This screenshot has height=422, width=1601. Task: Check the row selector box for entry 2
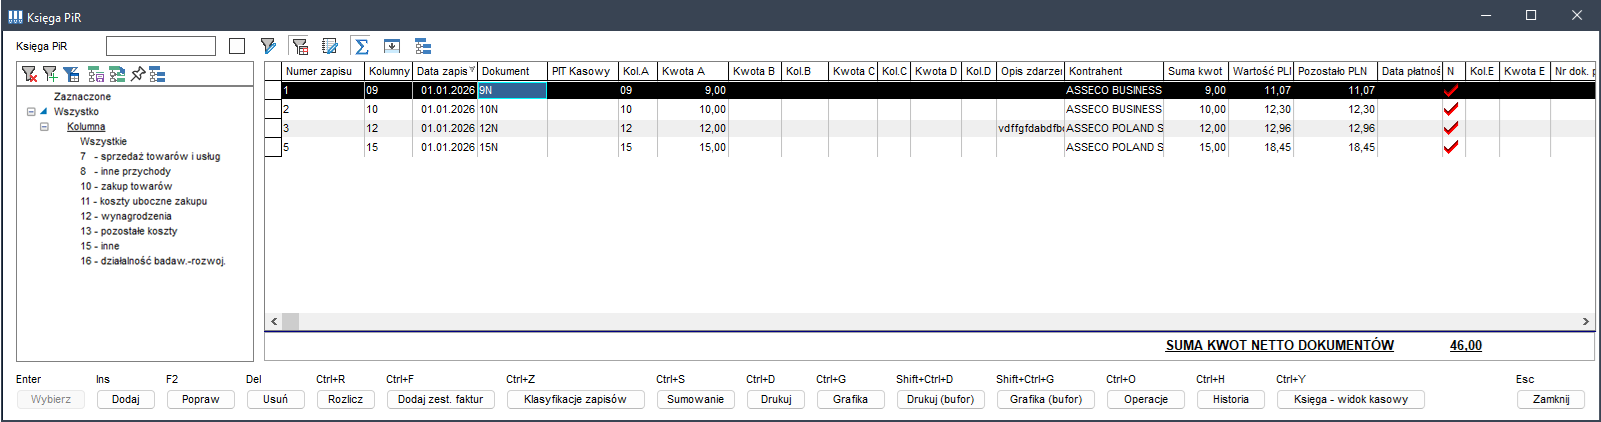[272, 109]
